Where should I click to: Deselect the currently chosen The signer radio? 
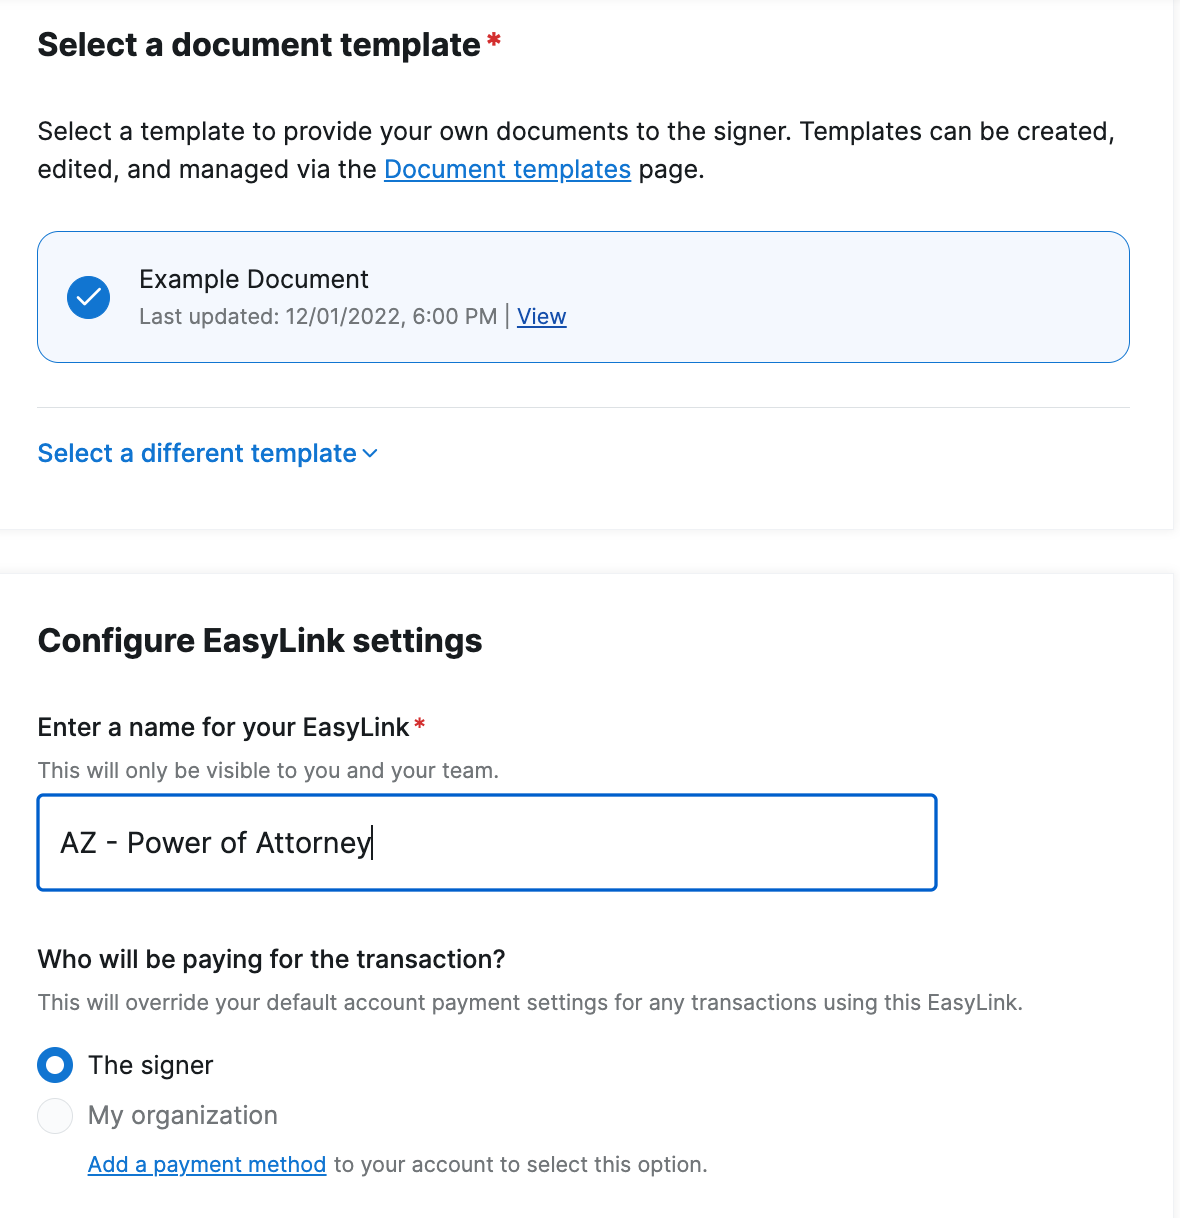55,1065
